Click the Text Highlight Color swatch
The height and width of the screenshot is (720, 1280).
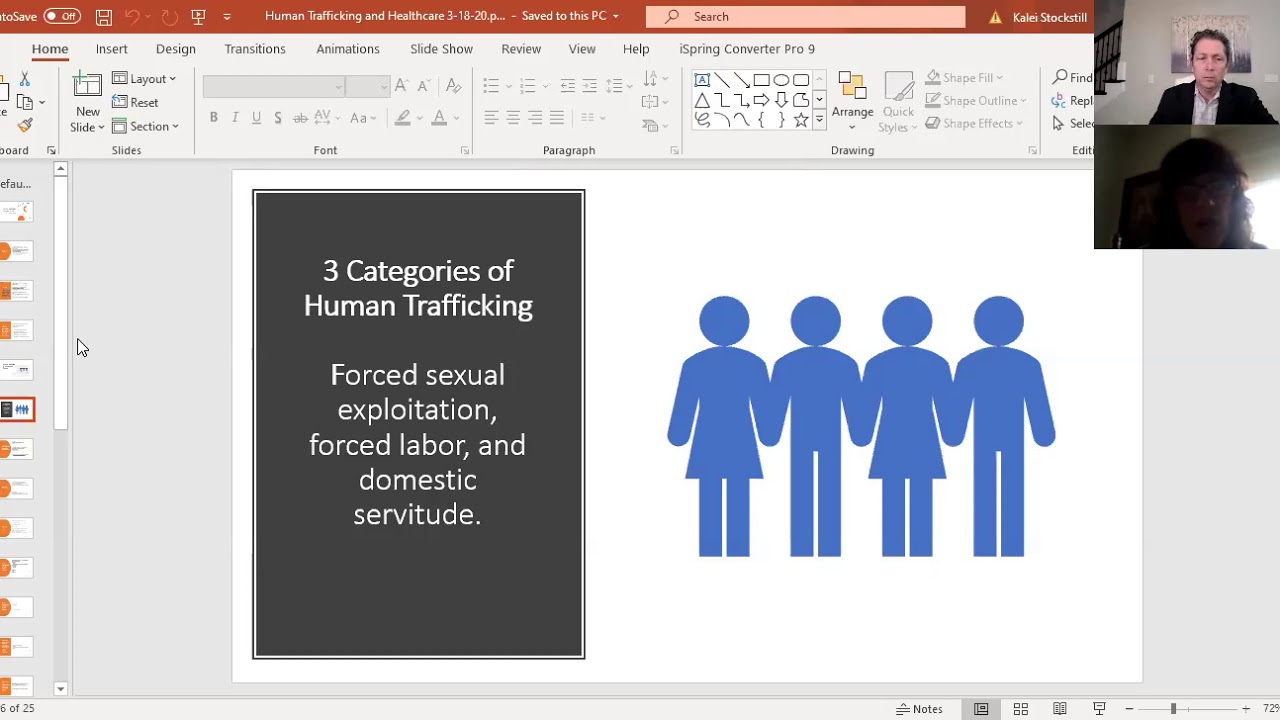402,118
